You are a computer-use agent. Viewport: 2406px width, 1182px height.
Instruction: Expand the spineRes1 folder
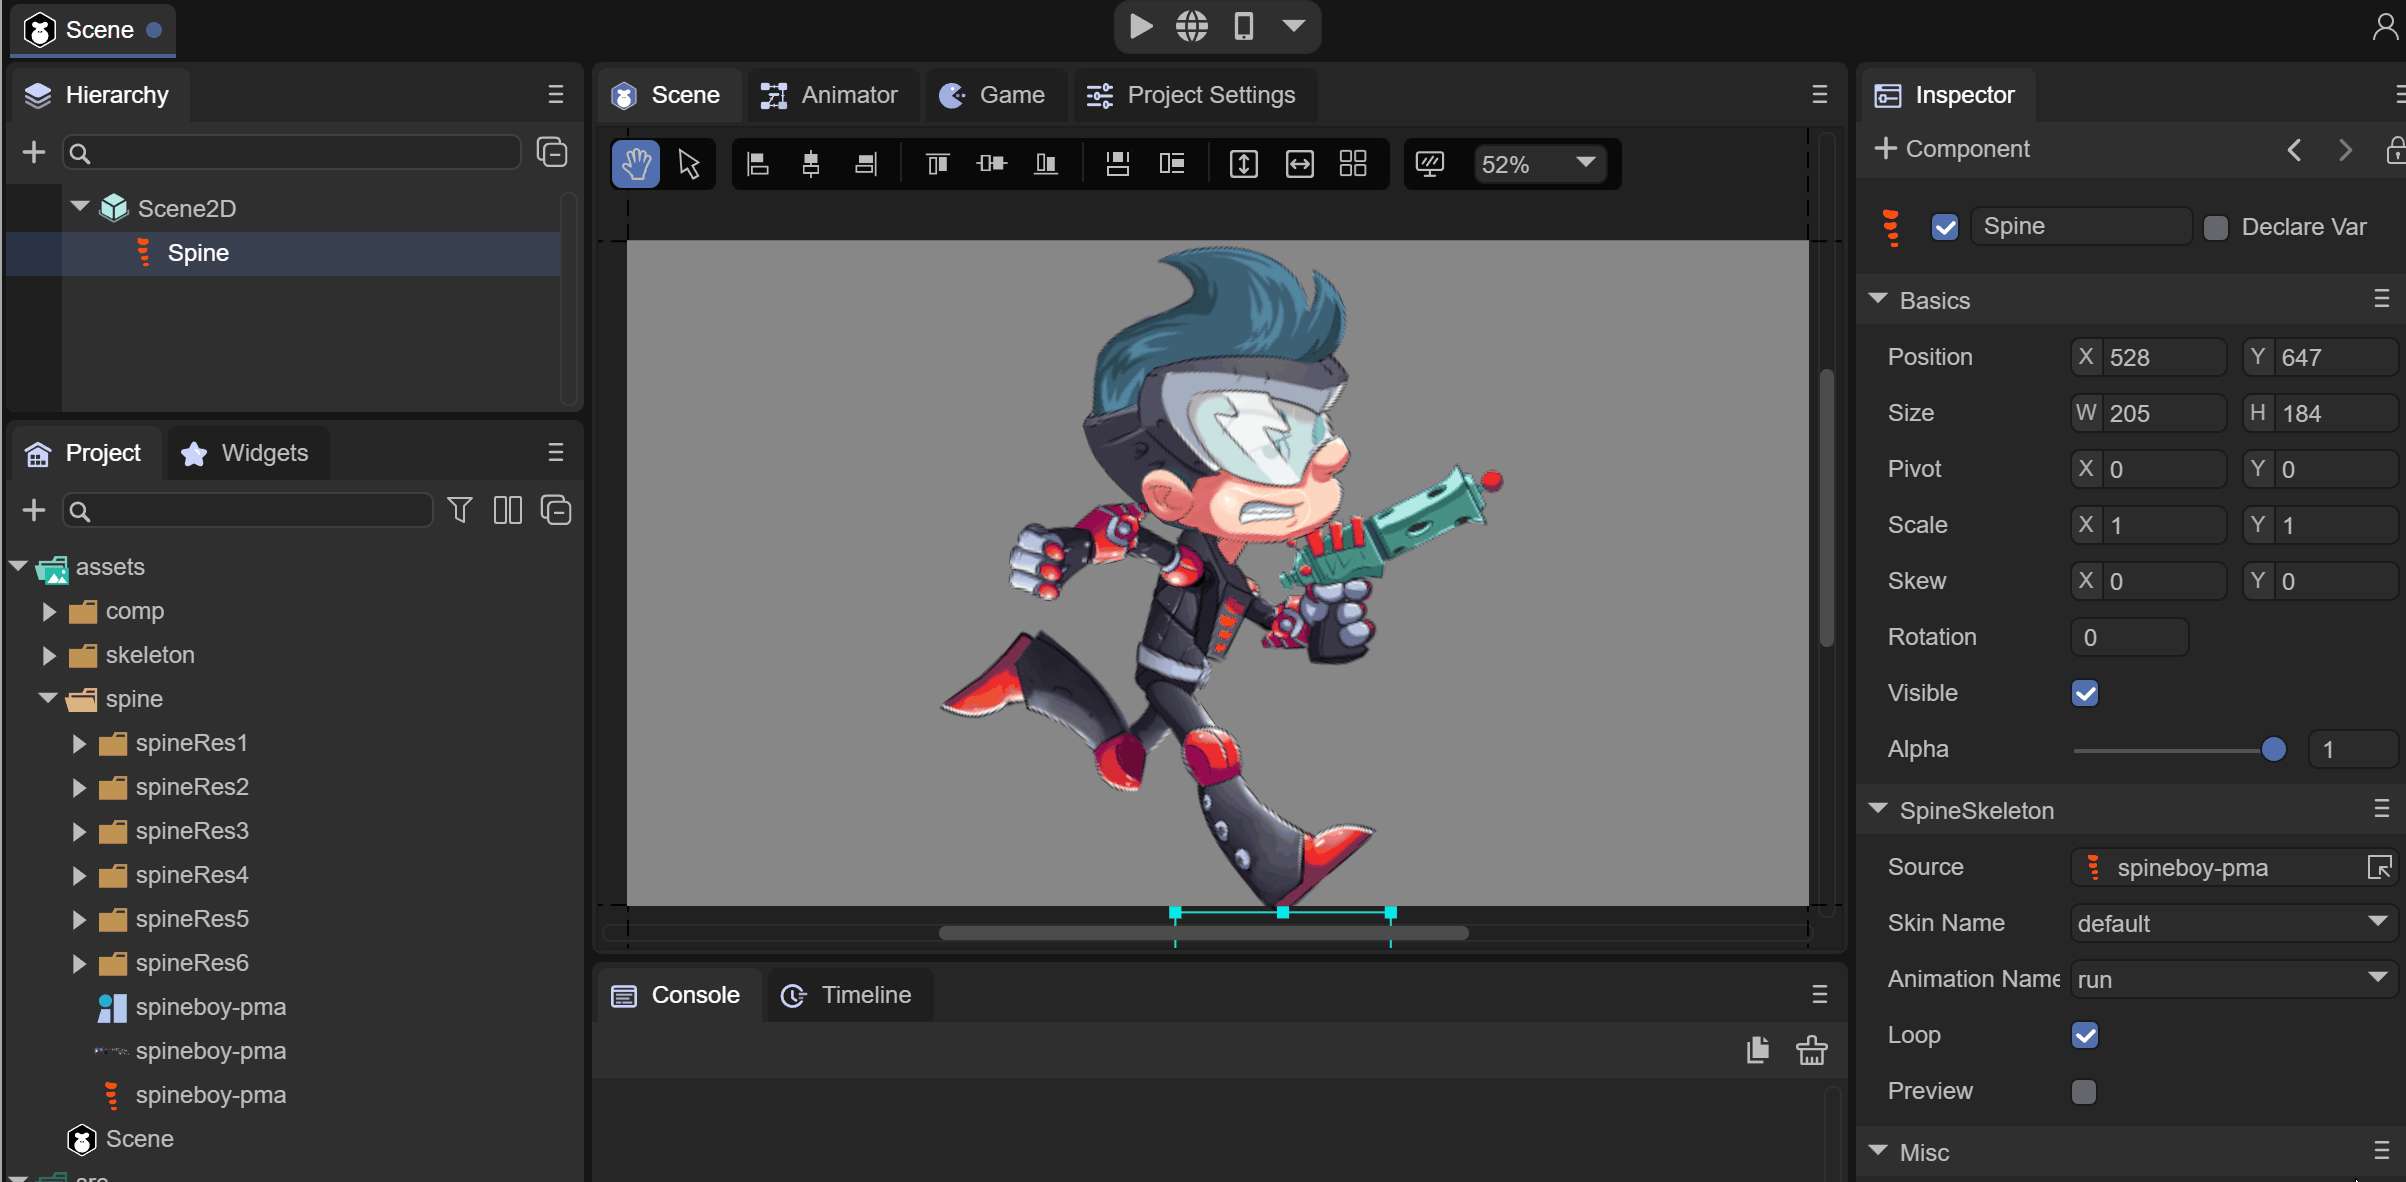tap(78, 743)
